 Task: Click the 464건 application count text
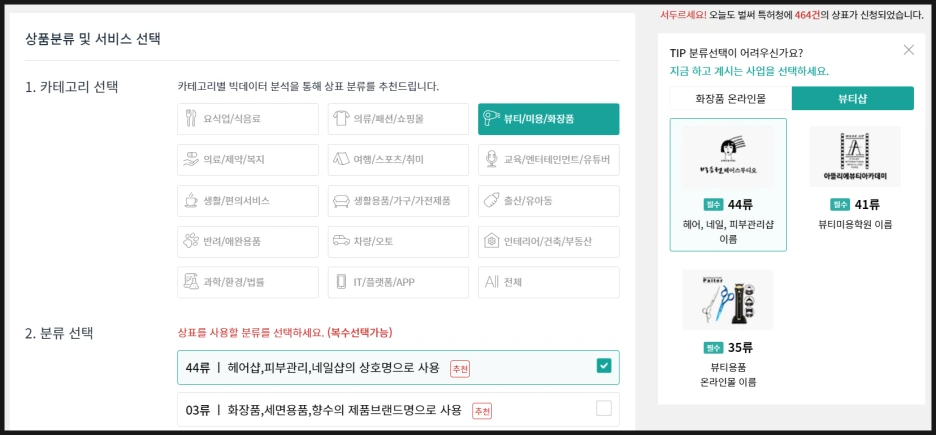(807, 14)
